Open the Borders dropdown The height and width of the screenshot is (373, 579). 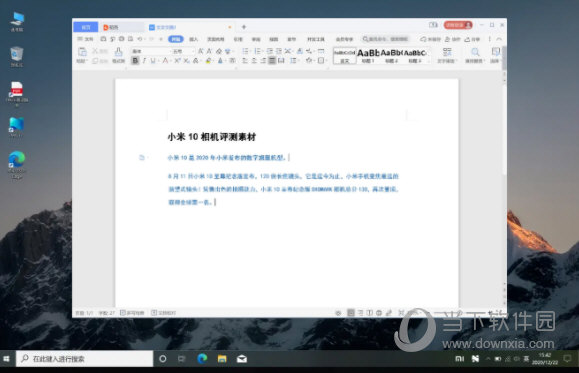pyautogui.click(x=322, y=61)
